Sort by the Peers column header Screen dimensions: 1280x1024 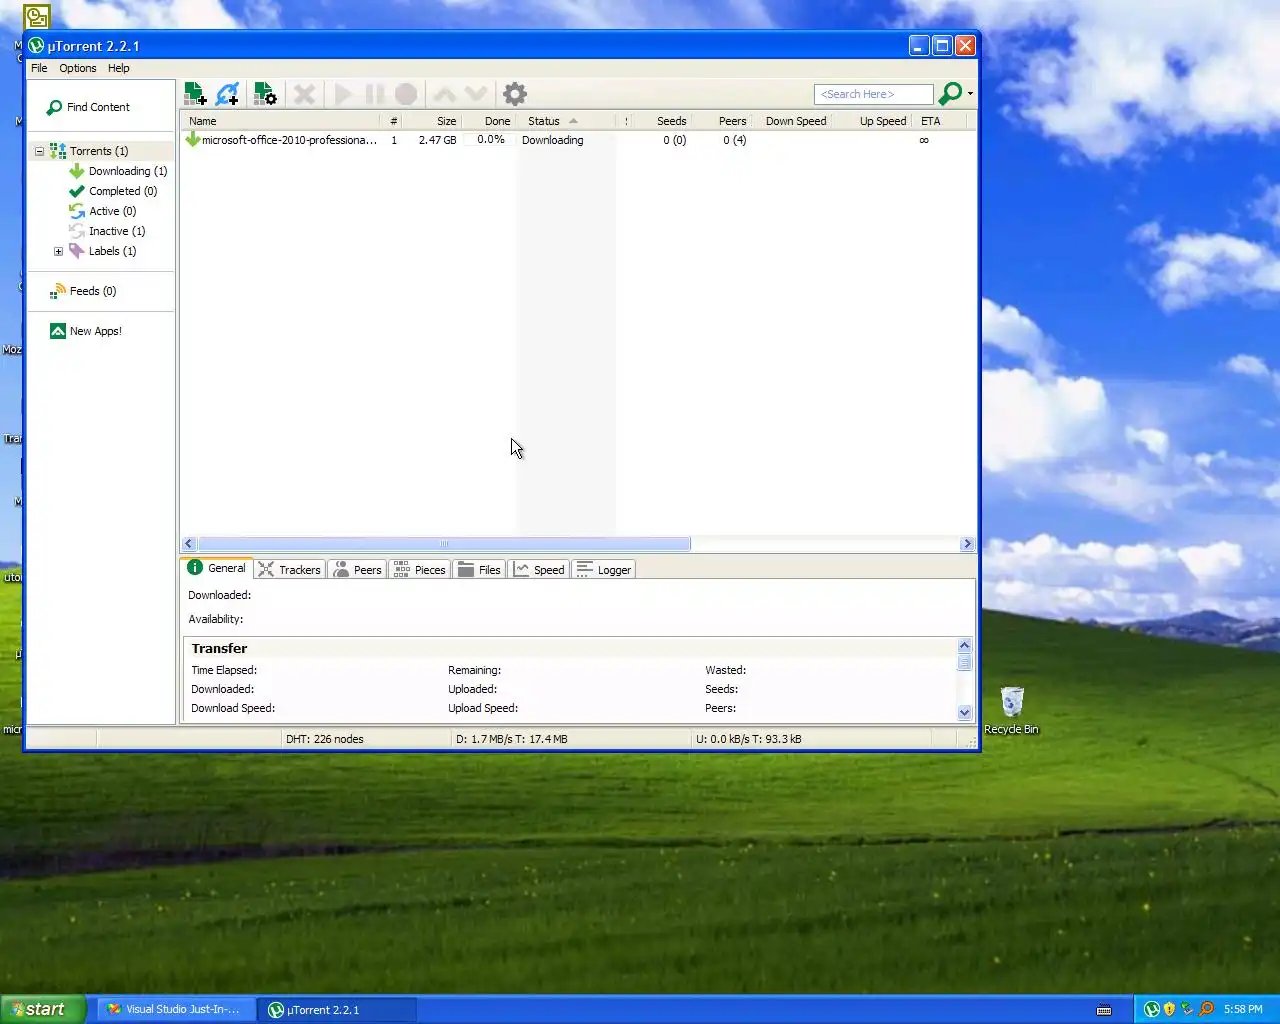coord(721,121)
